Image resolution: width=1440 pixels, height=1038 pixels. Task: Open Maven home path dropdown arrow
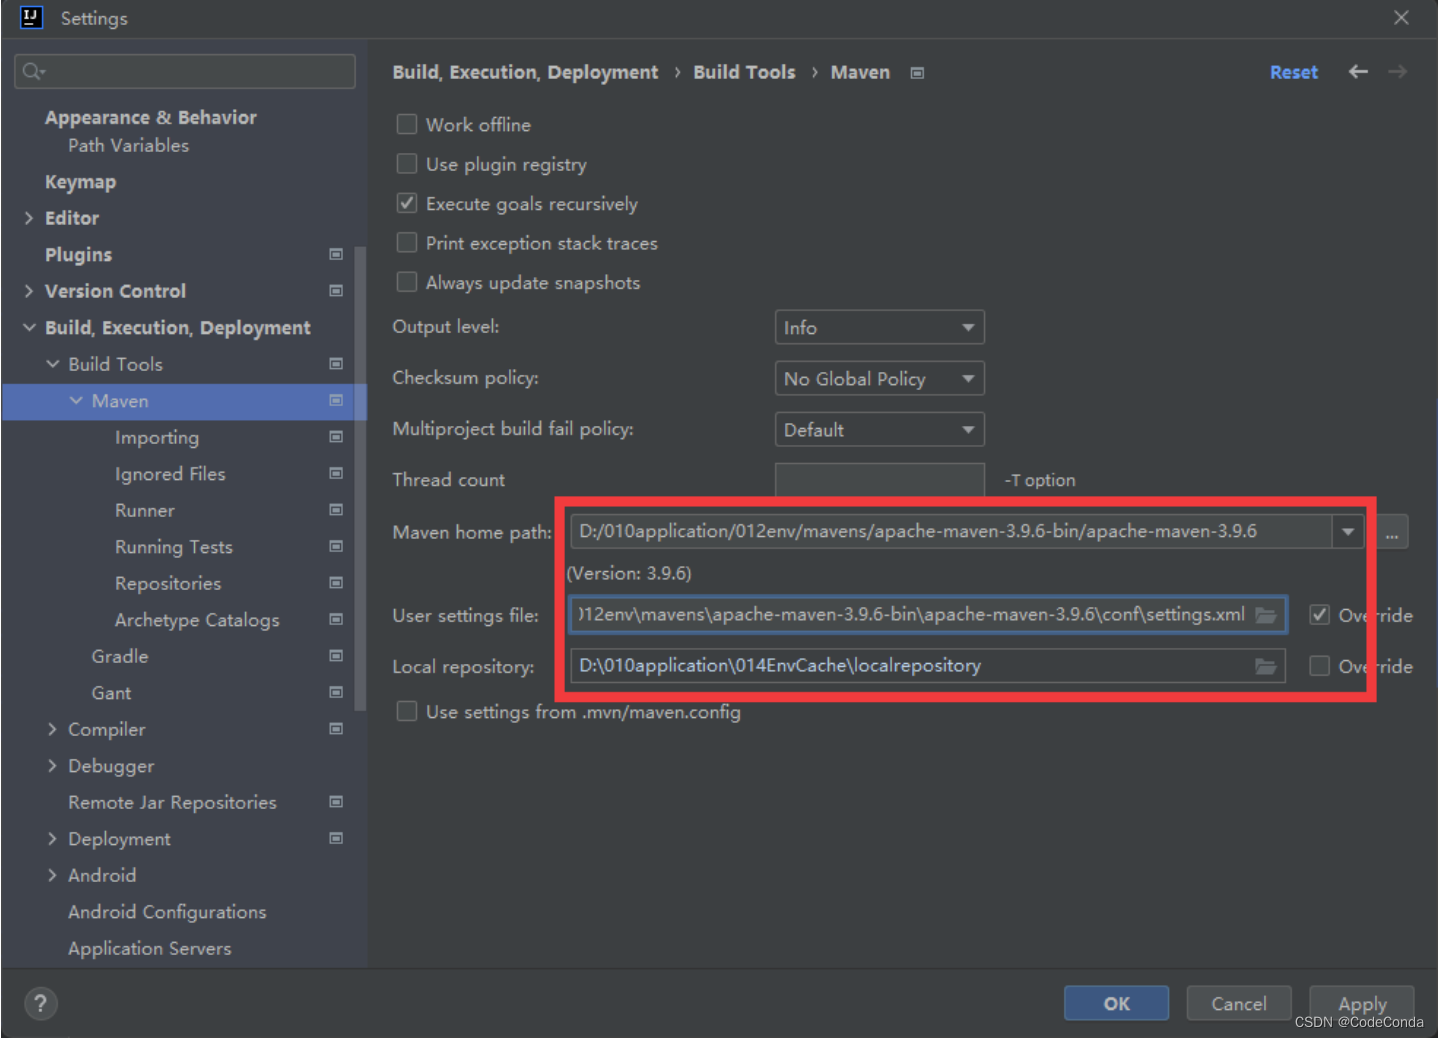(x=1348, y=532)
